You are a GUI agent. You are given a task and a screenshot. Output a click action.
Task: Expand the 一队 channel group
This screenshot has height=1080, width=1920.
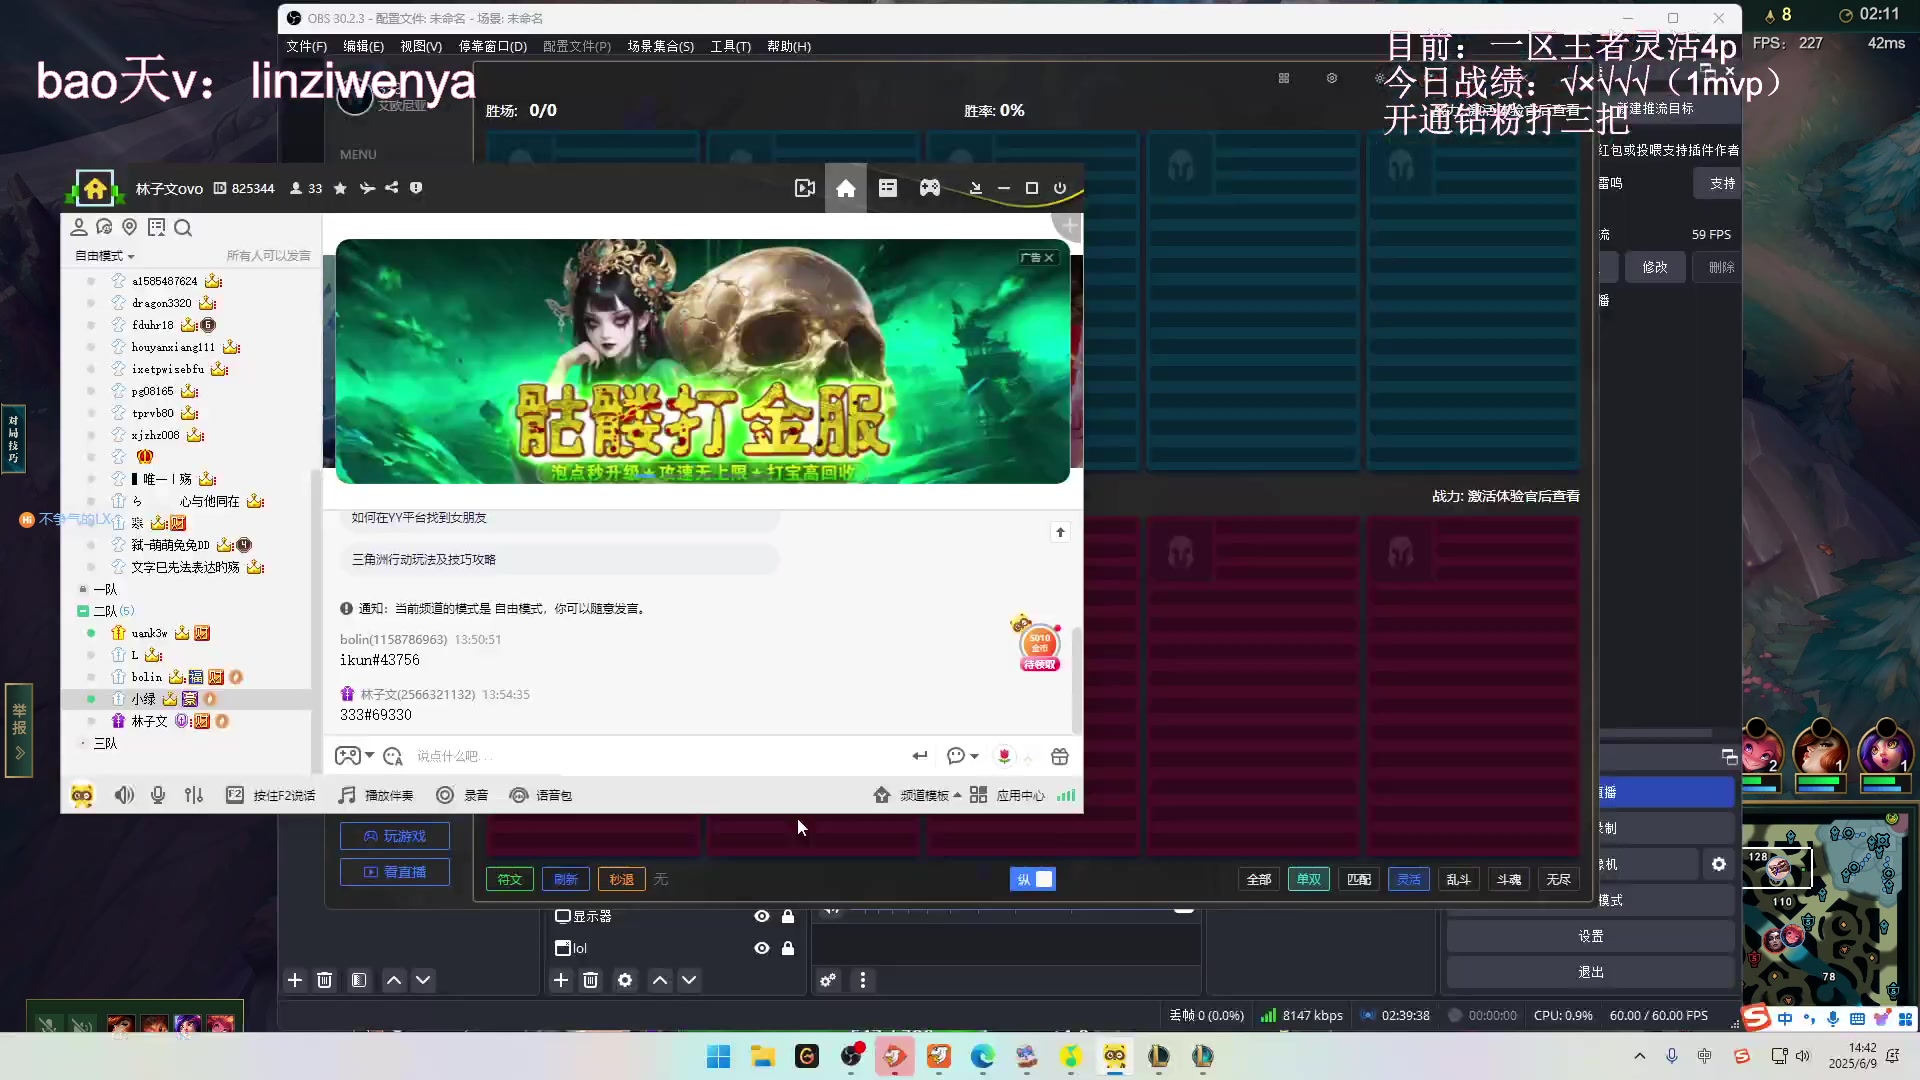click(83, 589)
